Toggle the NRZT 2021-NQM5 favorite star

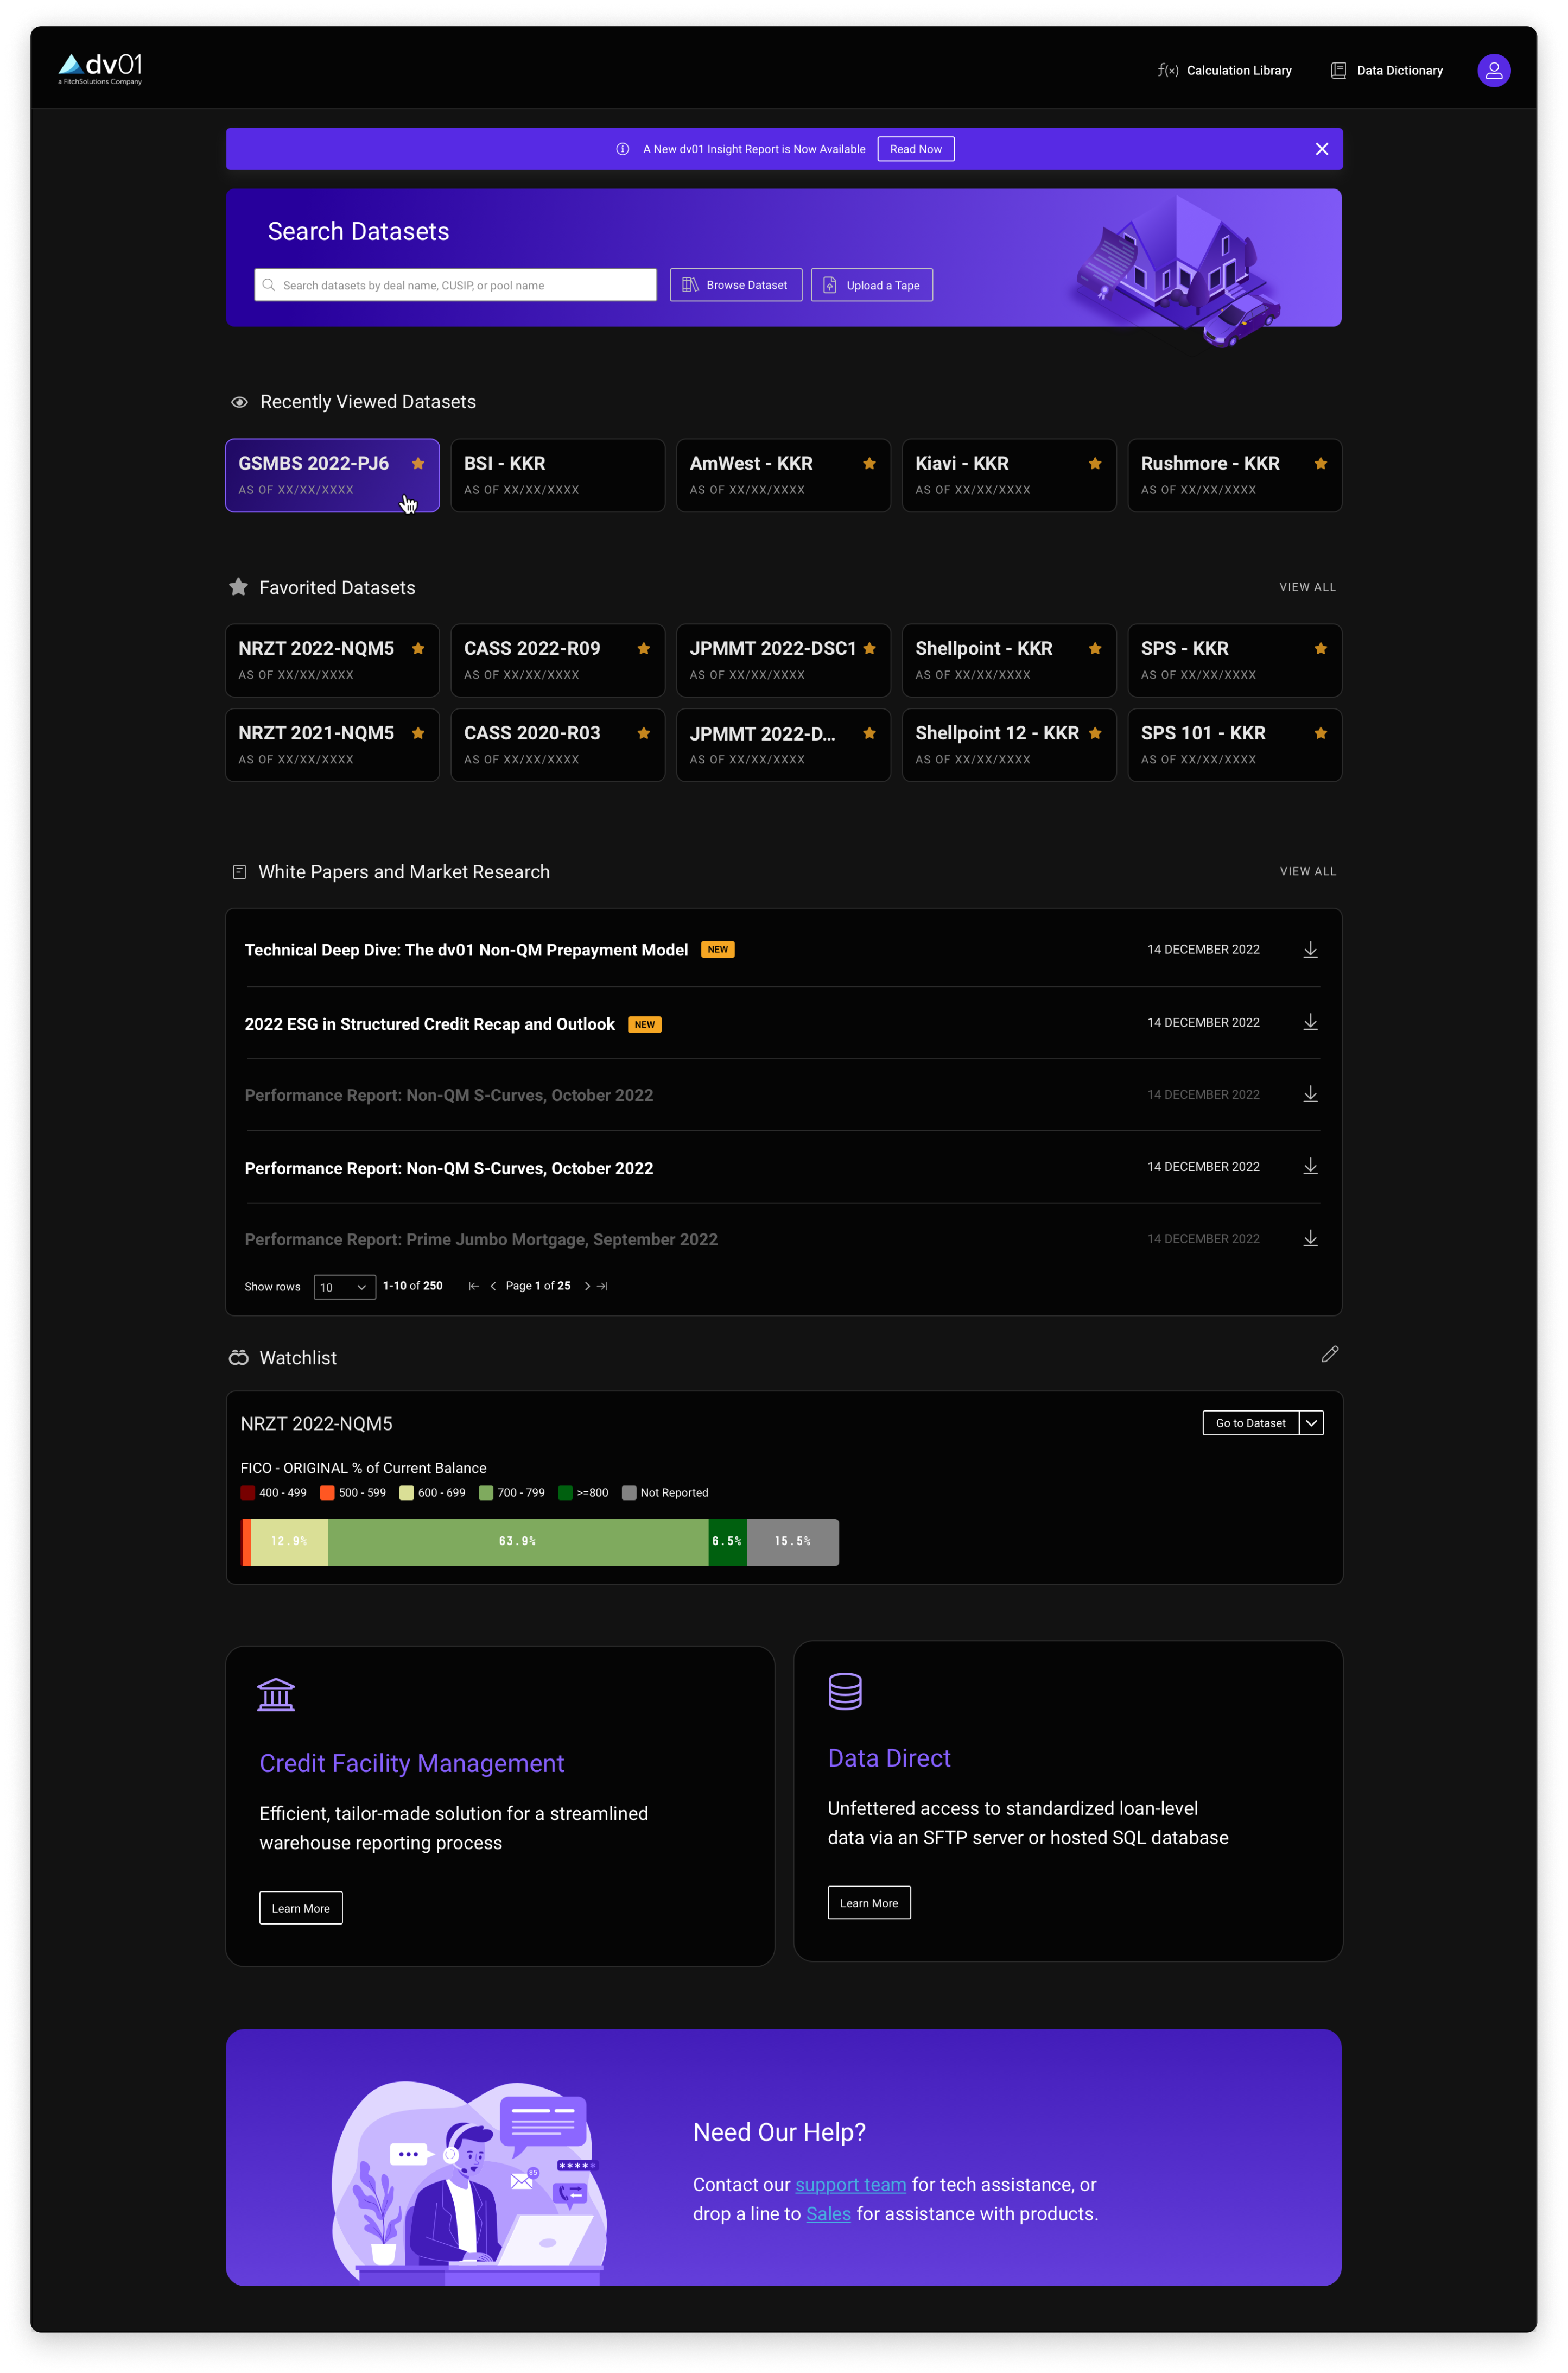418,733
